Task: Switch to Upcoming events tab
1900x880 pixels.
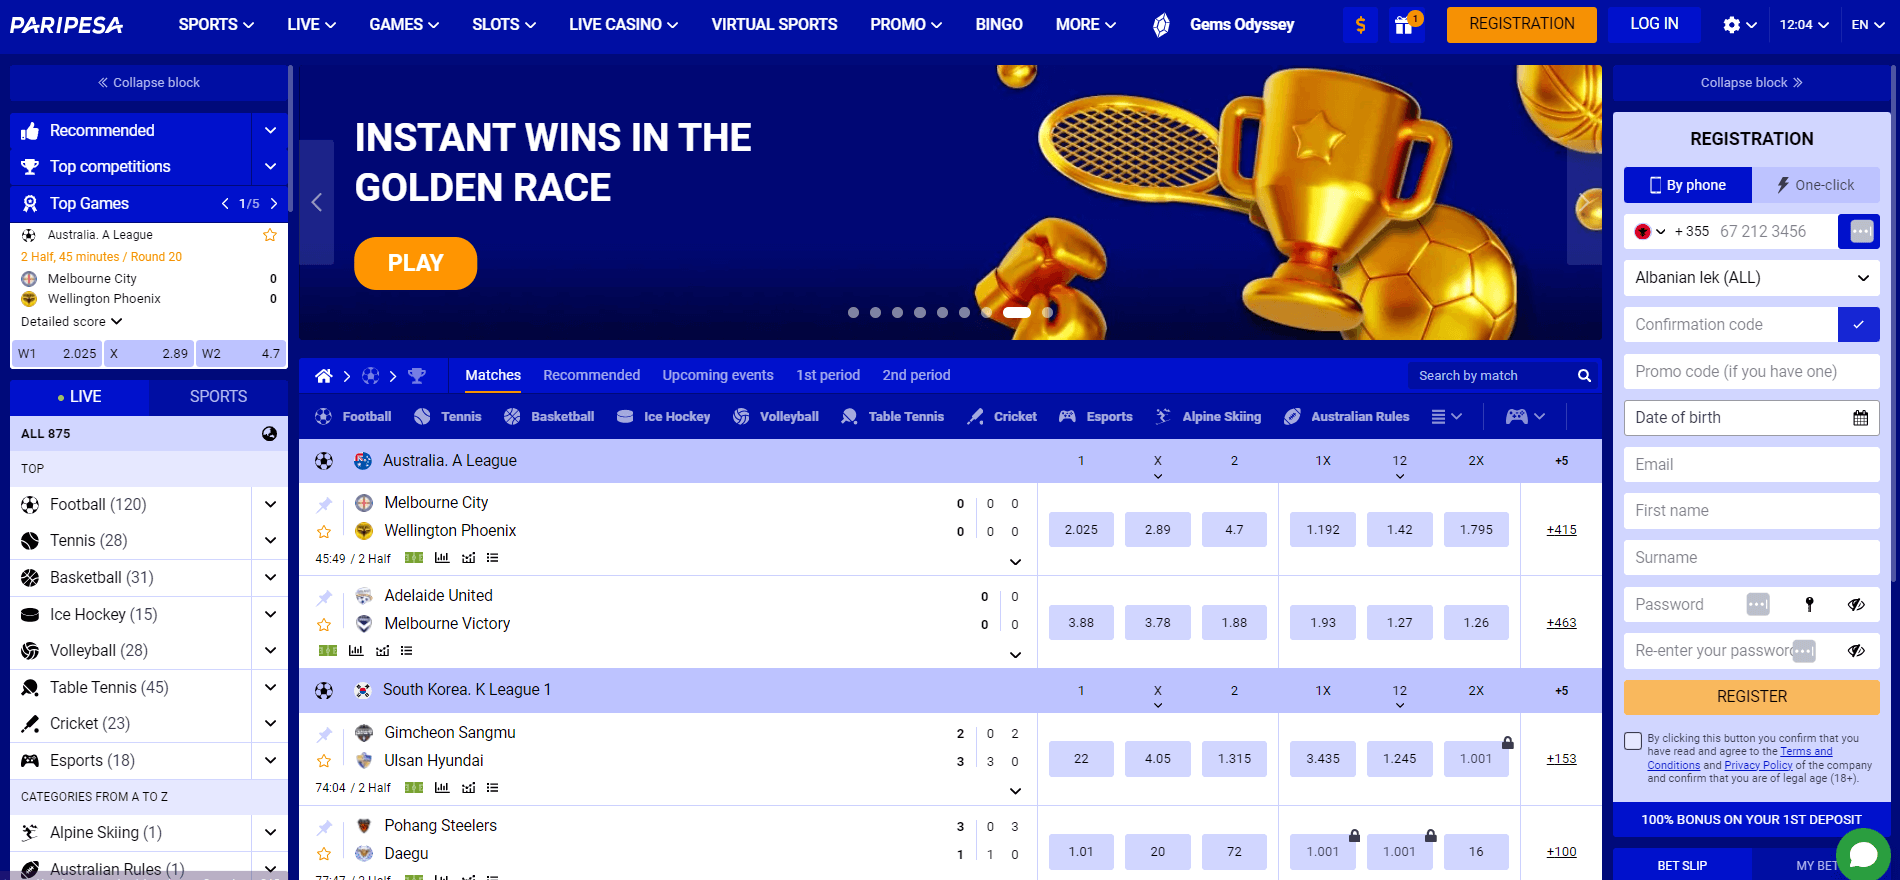Action: 718,375
